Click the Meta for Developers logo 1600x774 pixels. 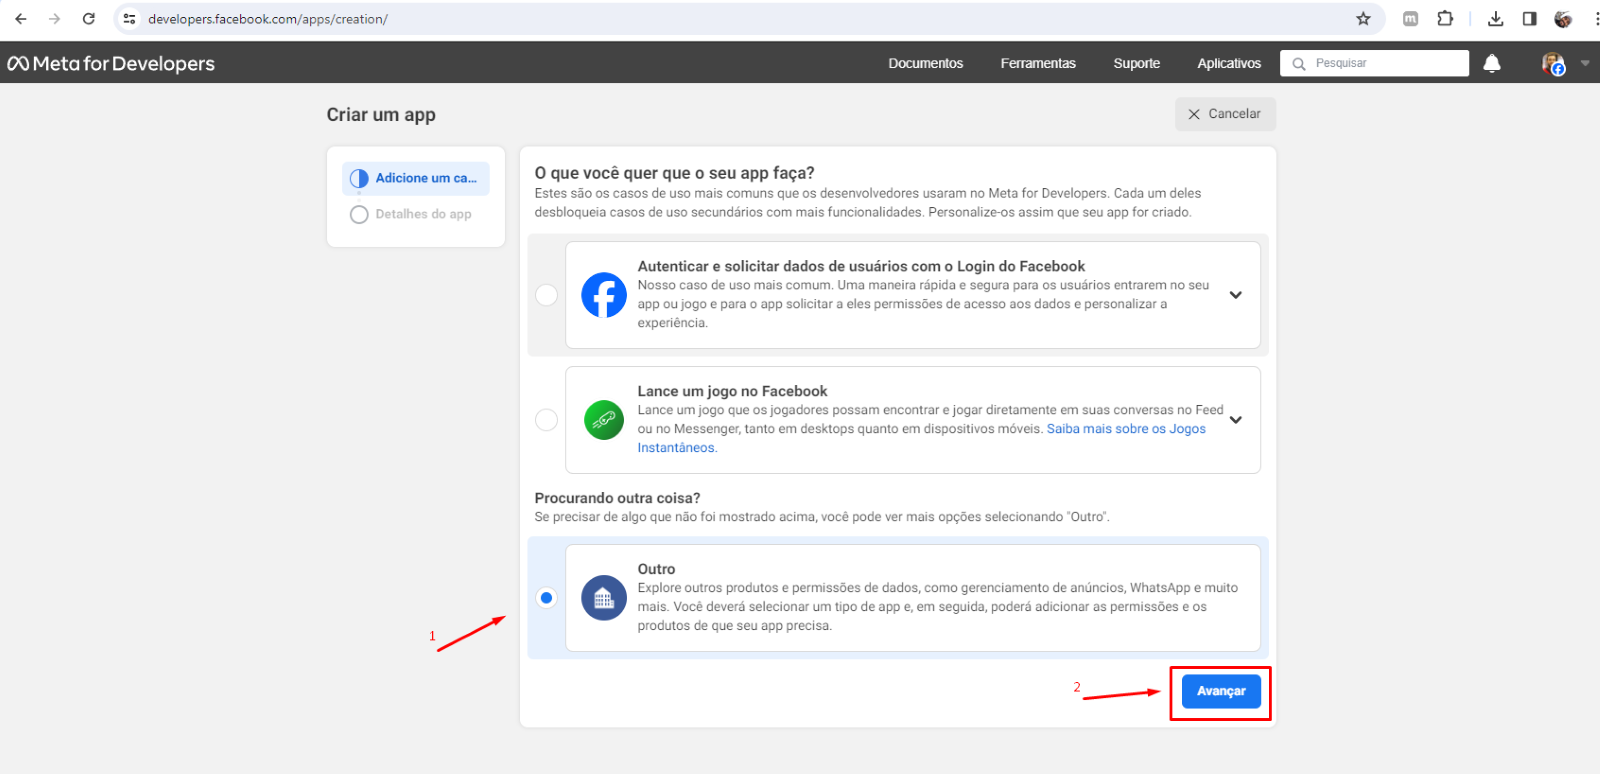point(111,63)
